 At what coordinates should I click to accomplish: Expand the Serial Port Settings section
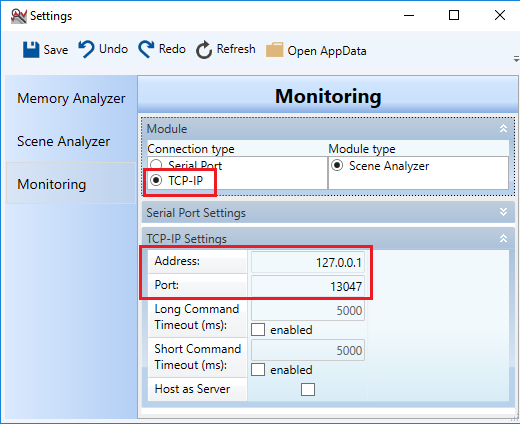pos(503,212)
